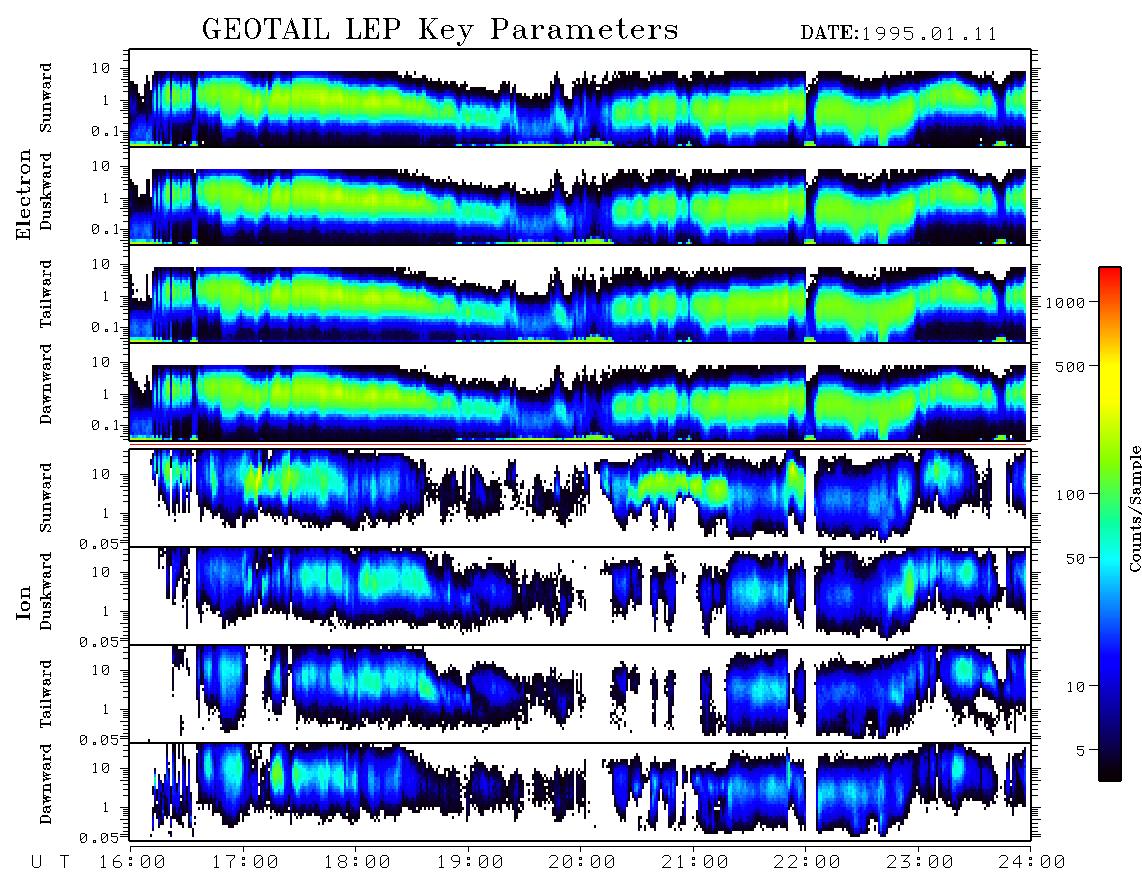Select the Electron Sunward panel label
Viewport: 1142px width, 880px height.
click(46, 98)
